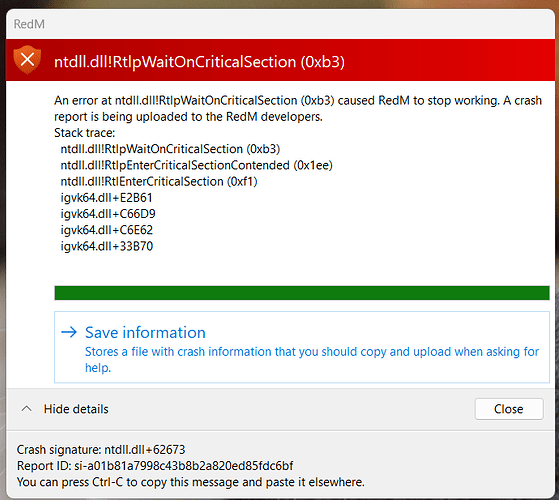Open the Save information command link

(302, 347)
